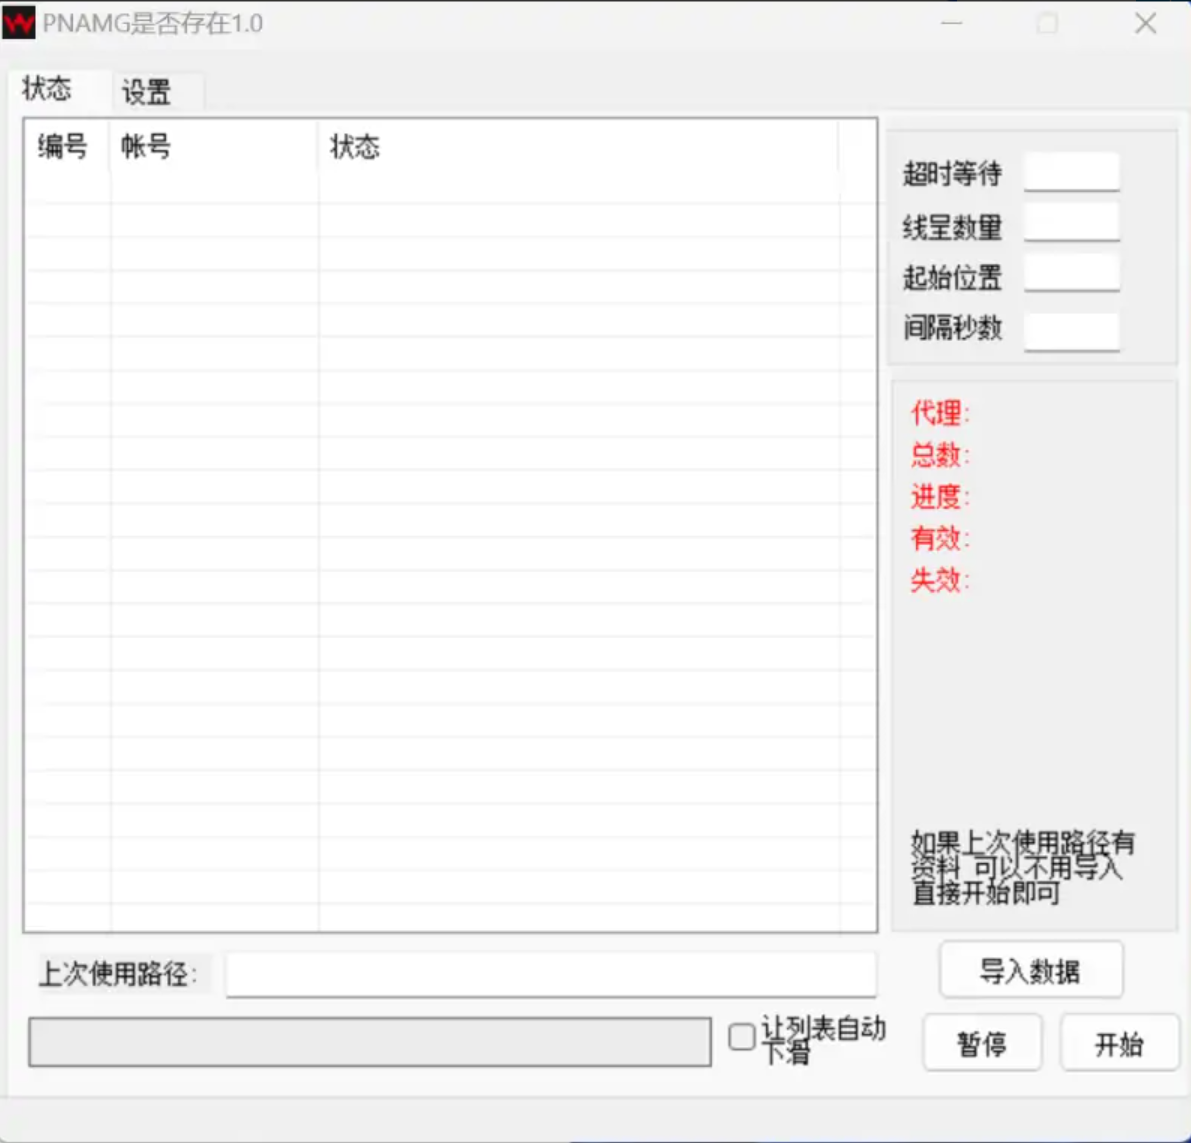Focus the 间隔秒数 input field

pyautogui.click(x=1071, y=332)
